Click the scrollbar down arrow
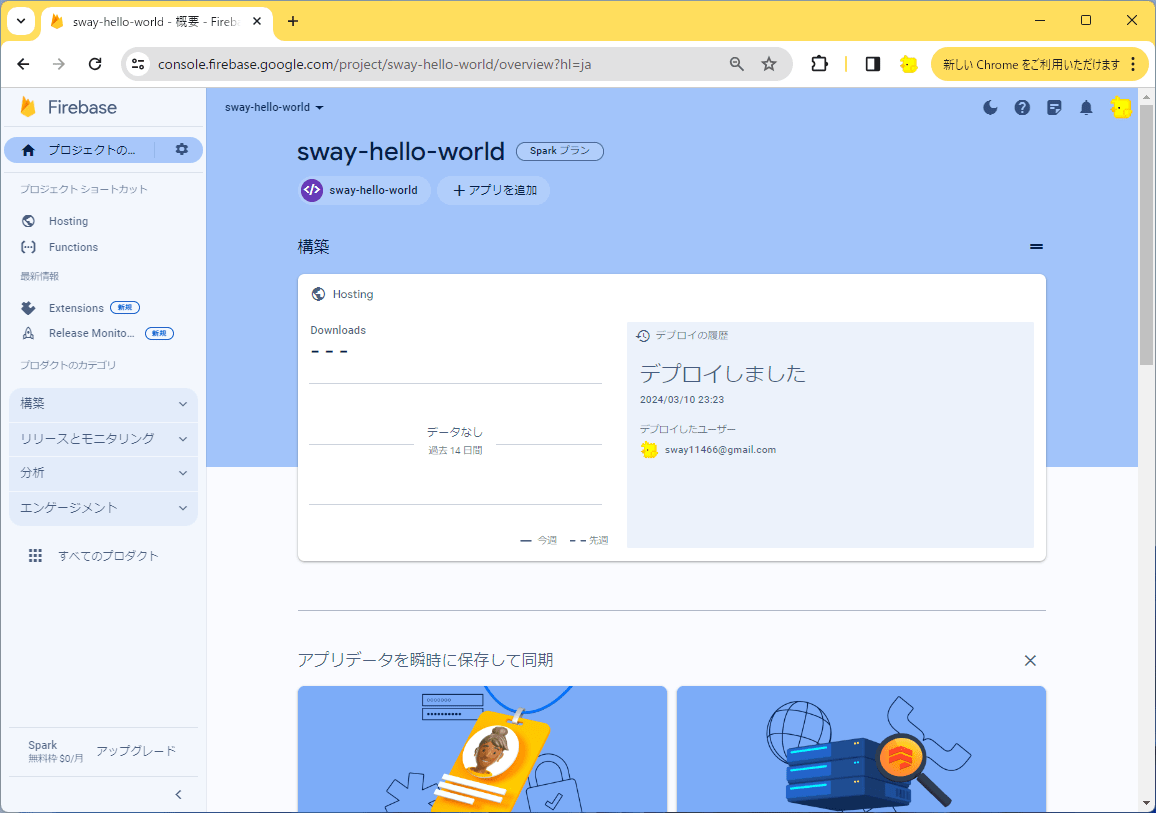This screenshot has height=813, width=1156. 1146,803
